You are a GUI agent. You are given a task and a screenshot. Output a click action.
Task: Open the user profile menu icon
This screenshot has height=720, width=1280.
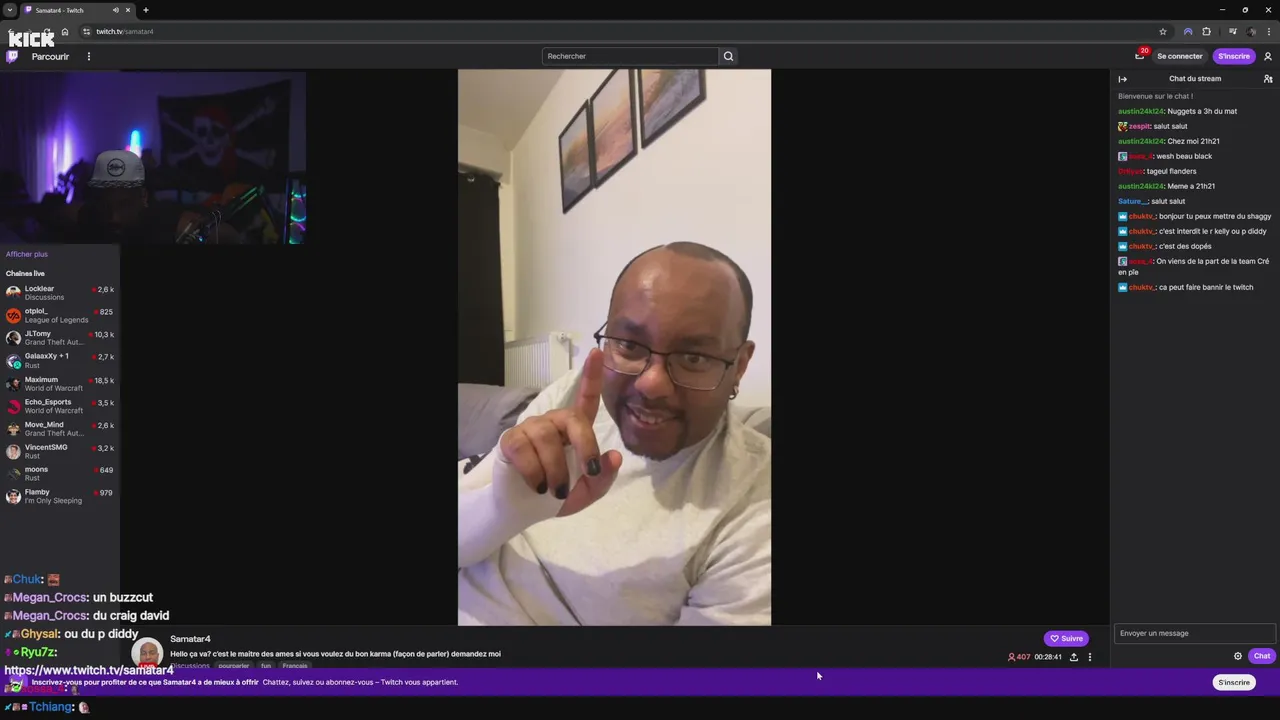point(1268,56)
